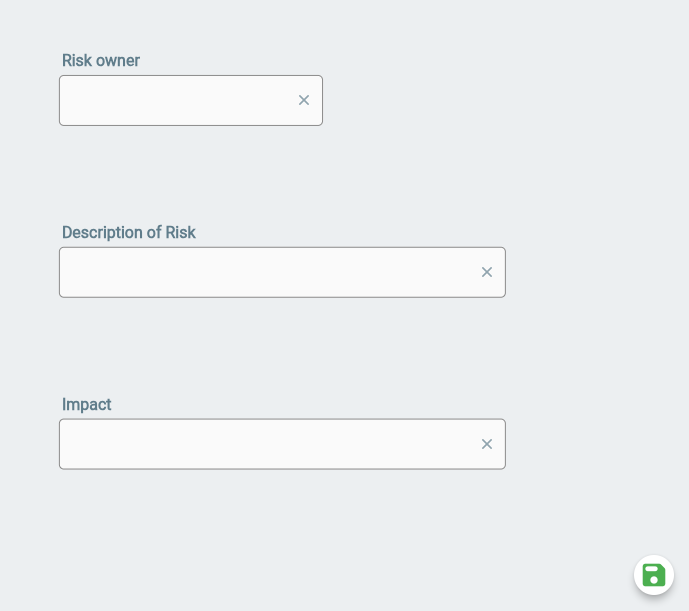The image size is (689, 611).
Task: Click inside the Risk owner input box
Action: click(175, 100)
